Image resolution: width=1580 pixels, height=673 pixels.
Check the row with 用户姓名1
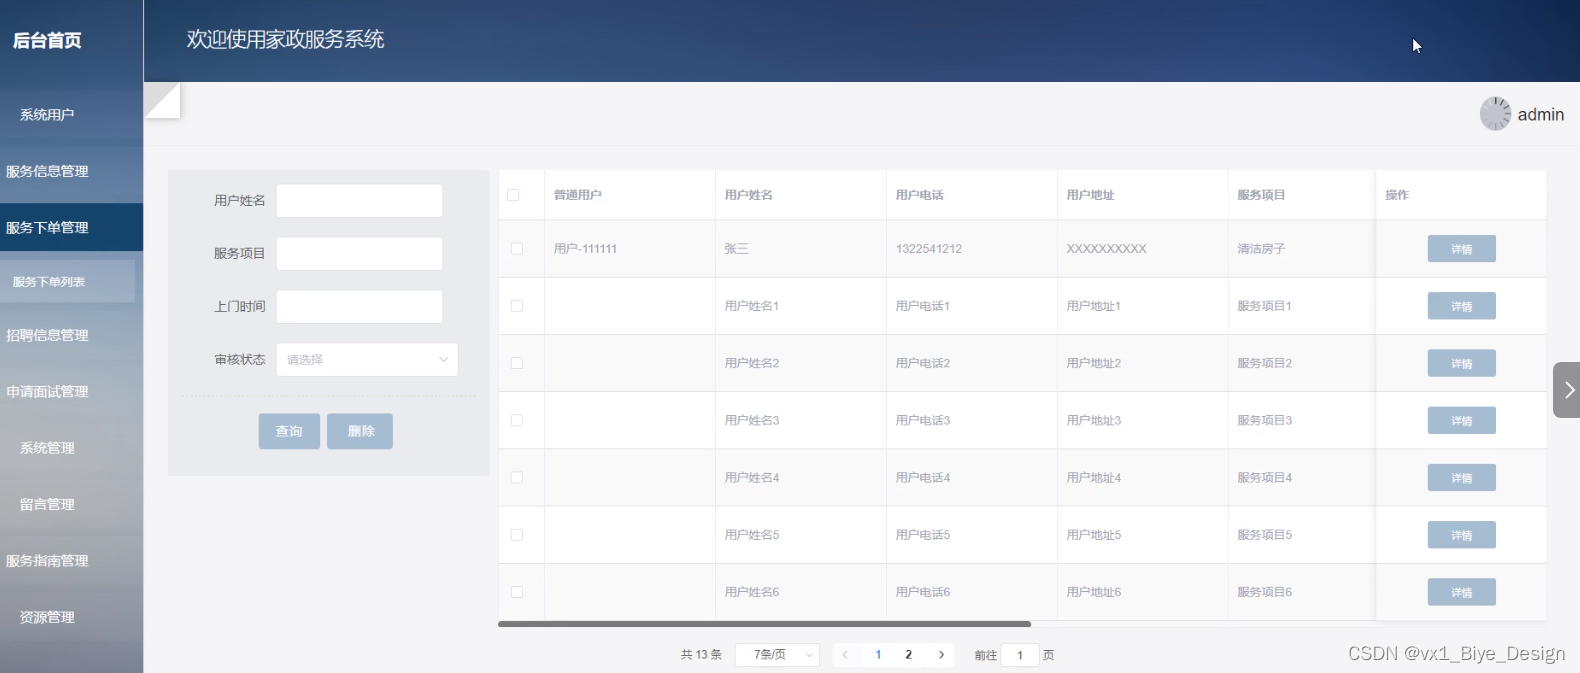tap(517, 306)
